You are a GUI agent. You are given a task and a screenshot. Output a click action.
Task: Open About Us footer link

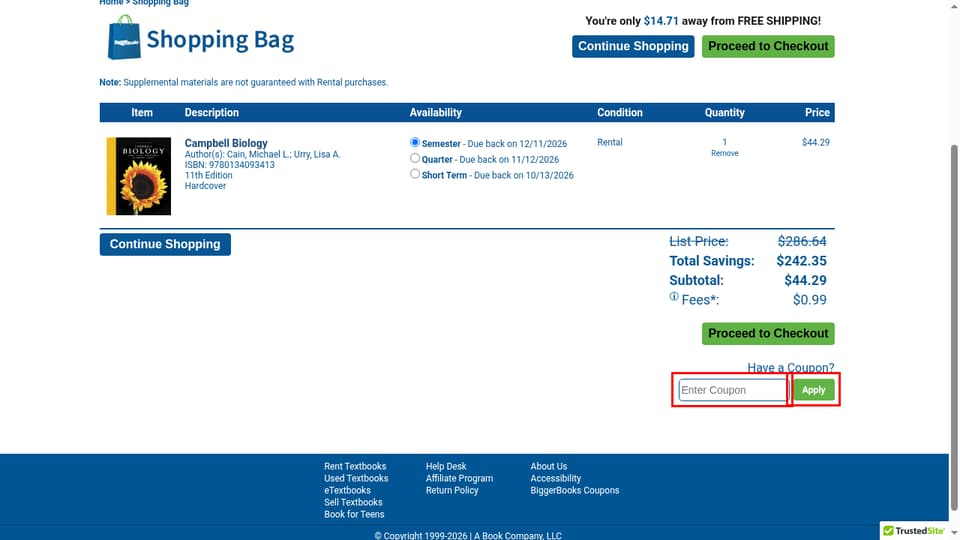tap(549, 467)
